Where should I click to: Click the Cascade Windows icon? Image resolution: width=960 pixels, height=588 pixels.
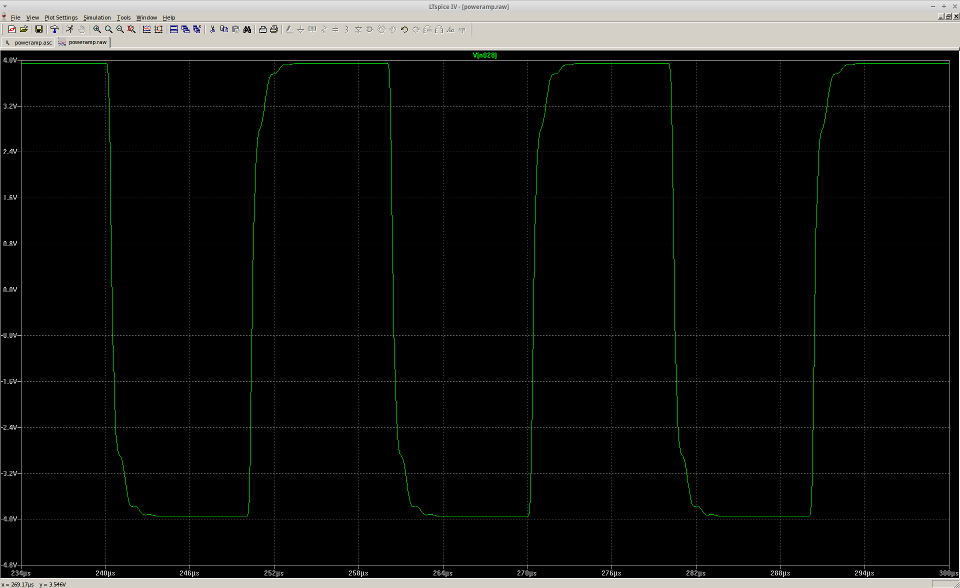[186, 29]
